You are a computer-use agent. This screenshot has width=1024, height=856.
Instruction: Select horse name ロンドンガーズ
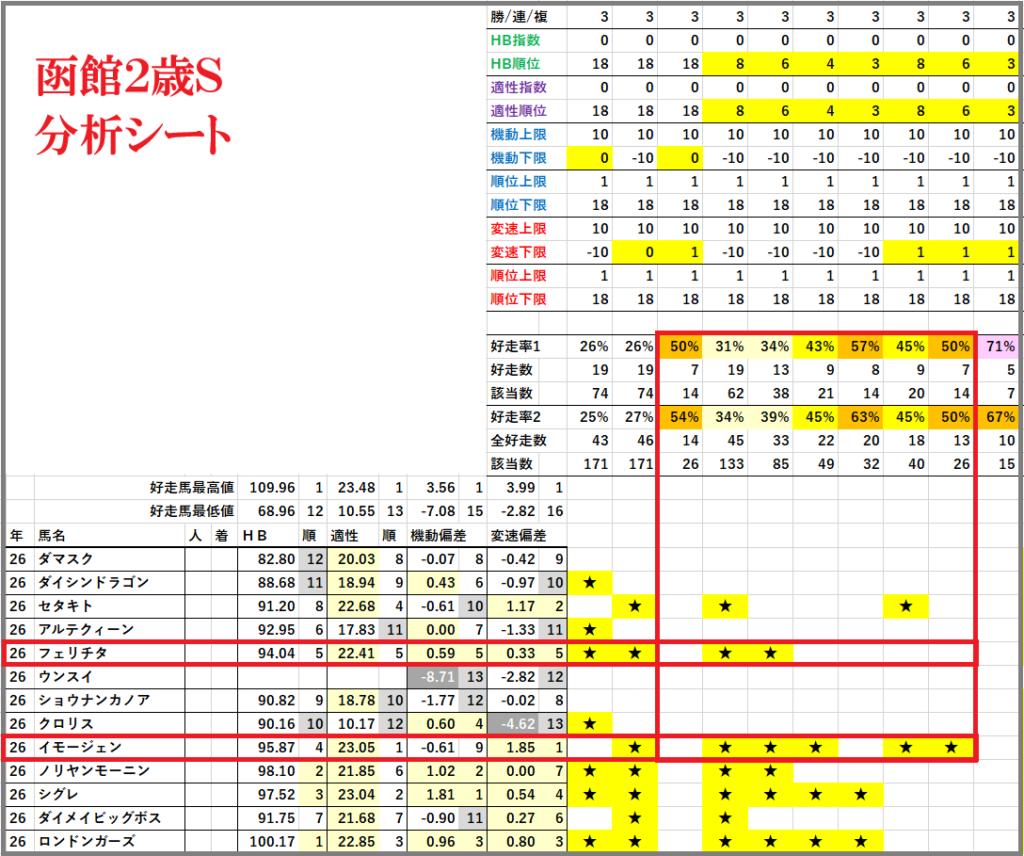click(86, 841)
